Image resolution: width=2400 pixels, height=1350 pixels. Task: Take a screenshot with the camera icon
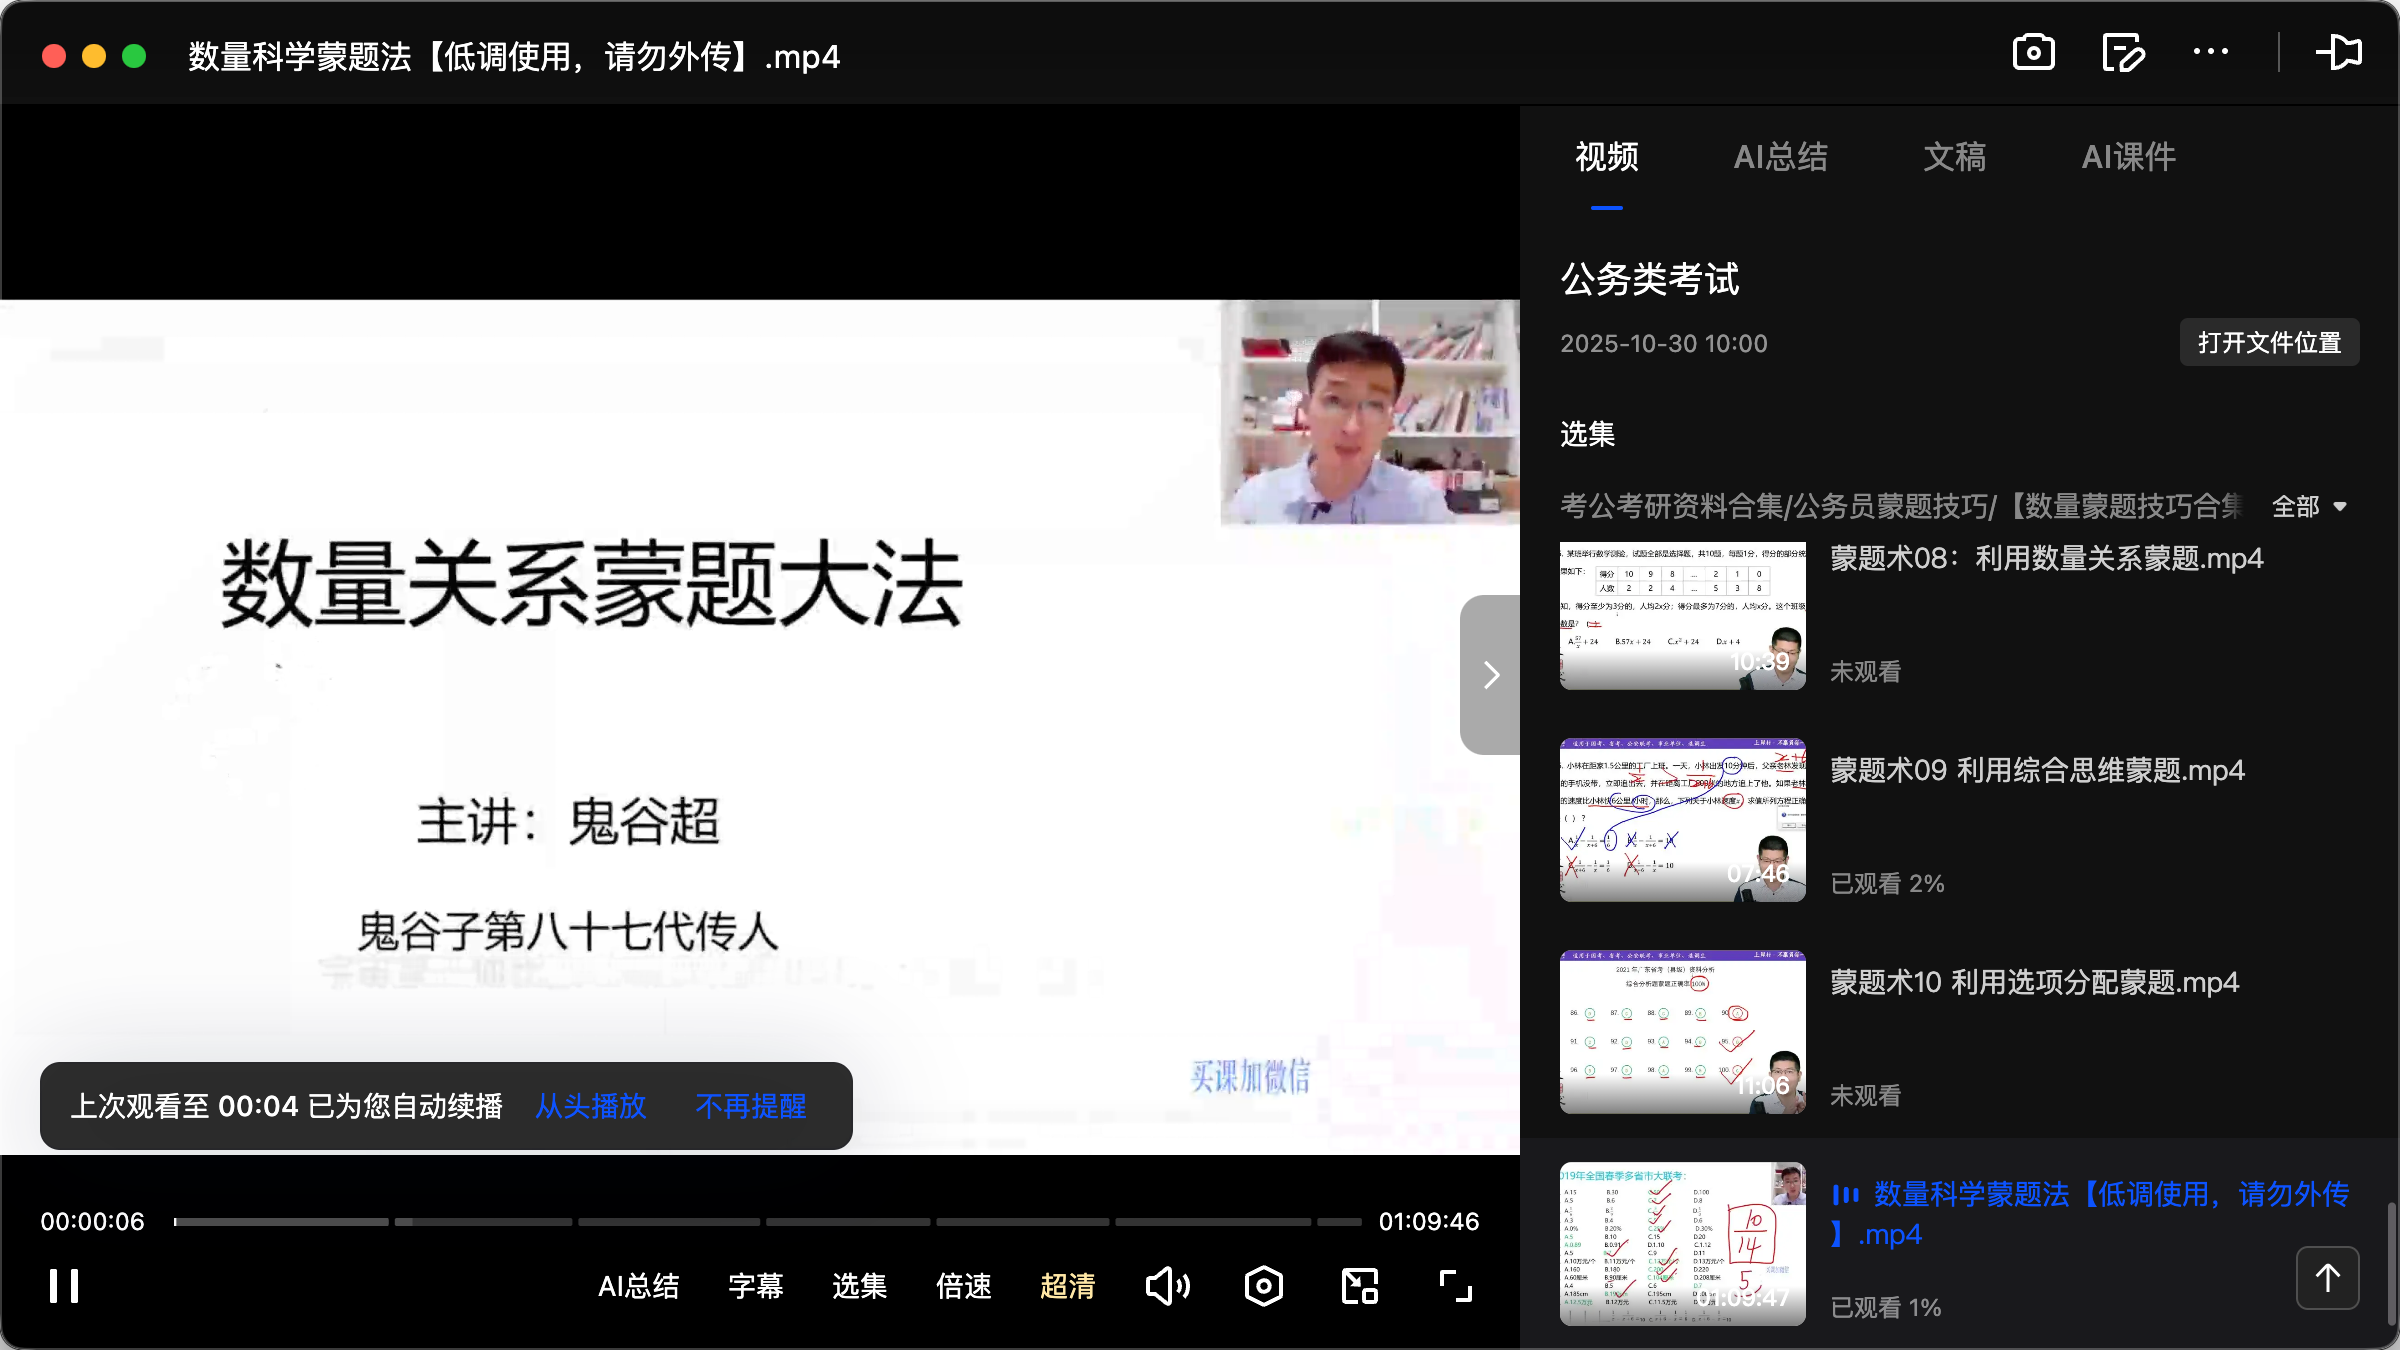click(2034, 53)
